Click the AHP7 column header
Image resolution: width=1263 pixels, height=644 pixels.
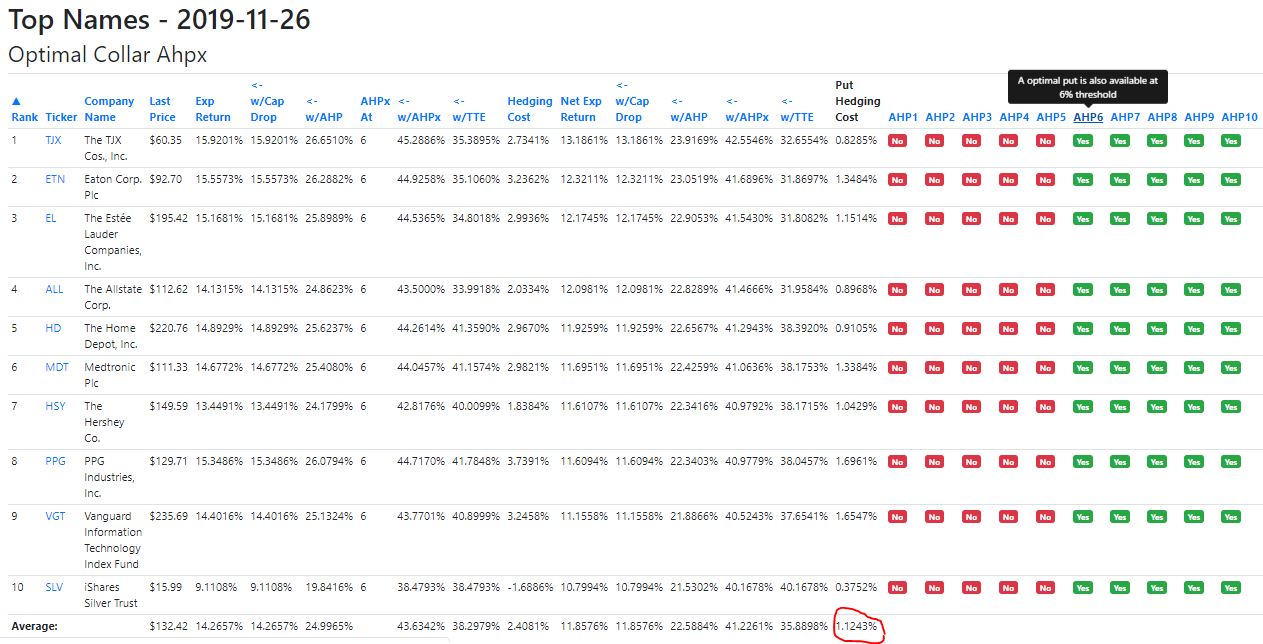tap(1125, 117)
